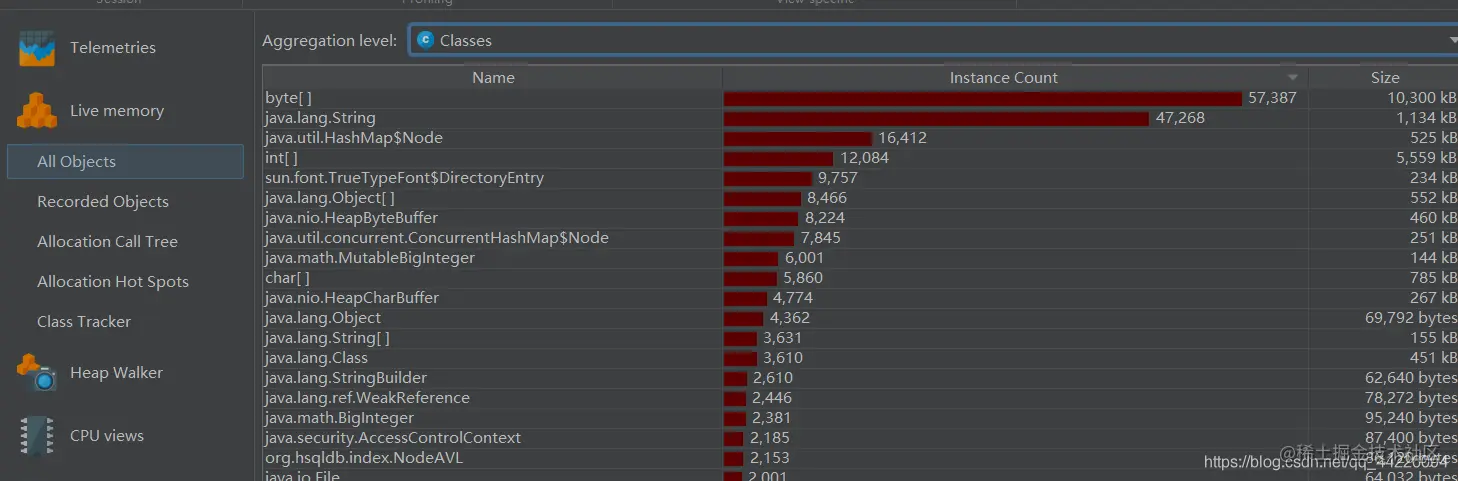1458x481 pixels.
Task: Select the java.nio.HeapByteBuffer row
Action: 860,218
